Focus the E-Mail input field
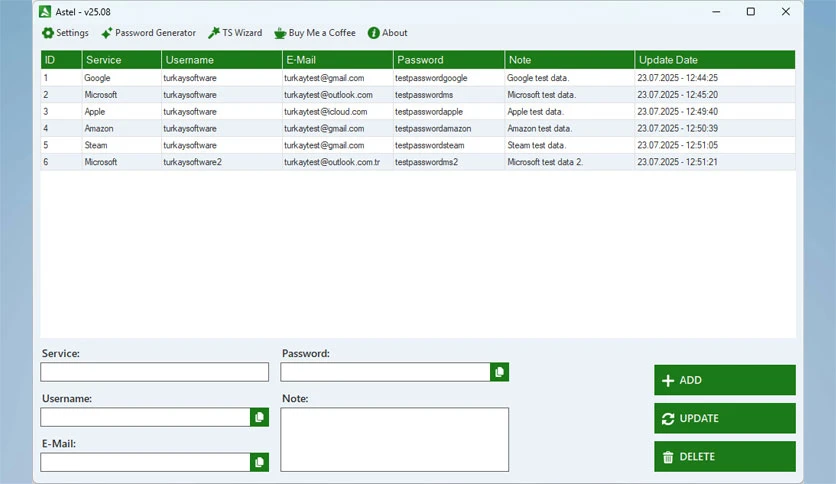This screenshot has width=836, height=484. [145, 462]
